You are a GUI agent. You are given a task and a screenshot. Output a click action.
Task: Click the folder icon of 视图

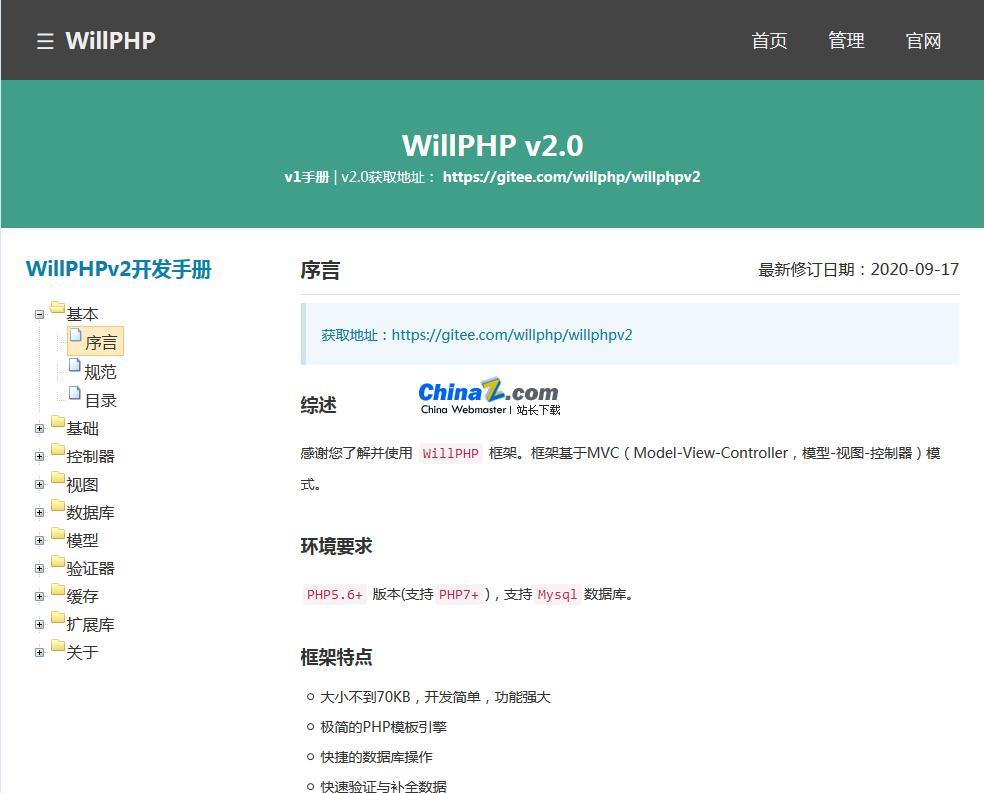[x=58, y=477]
